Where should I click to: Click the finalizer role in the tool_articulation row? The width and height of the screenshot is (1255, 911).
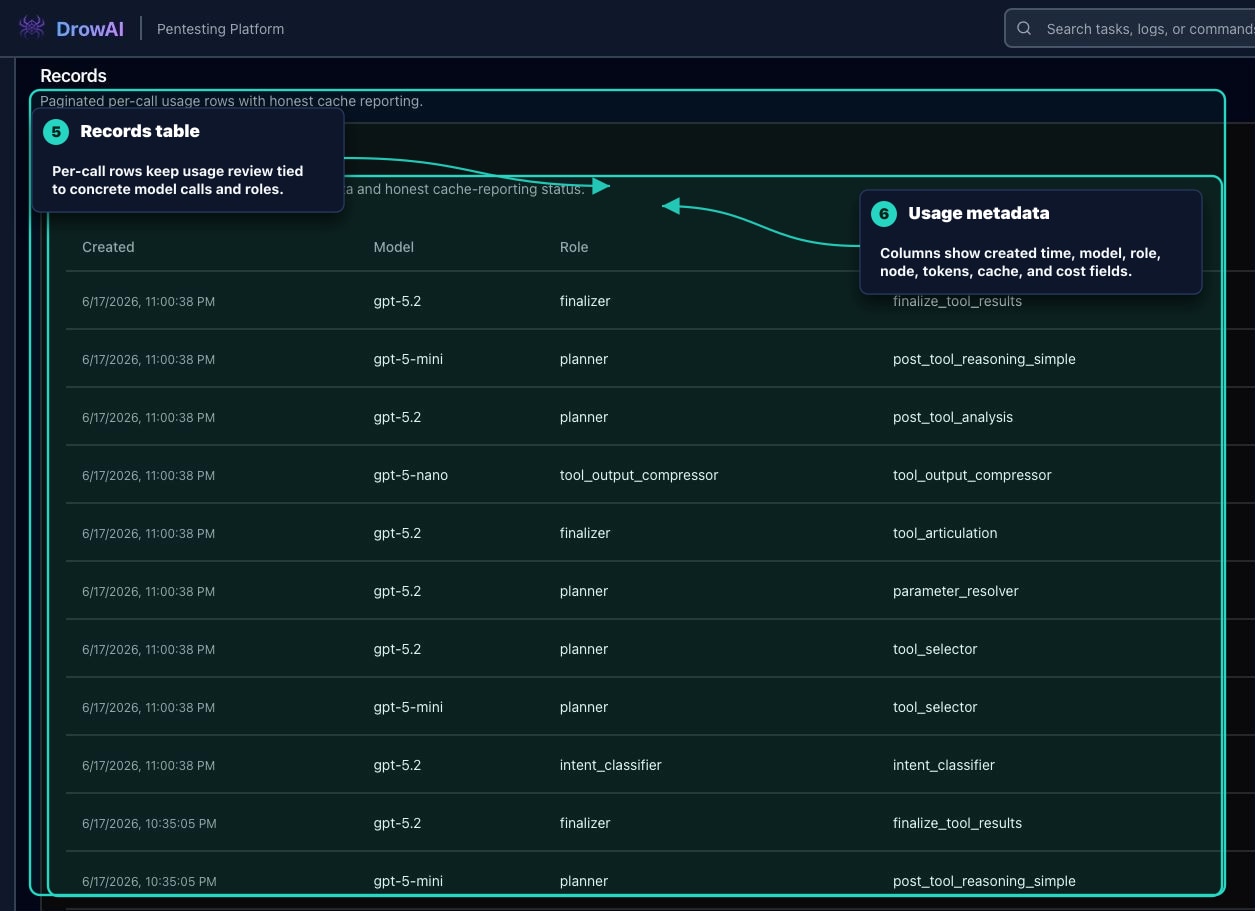point(585,533)
